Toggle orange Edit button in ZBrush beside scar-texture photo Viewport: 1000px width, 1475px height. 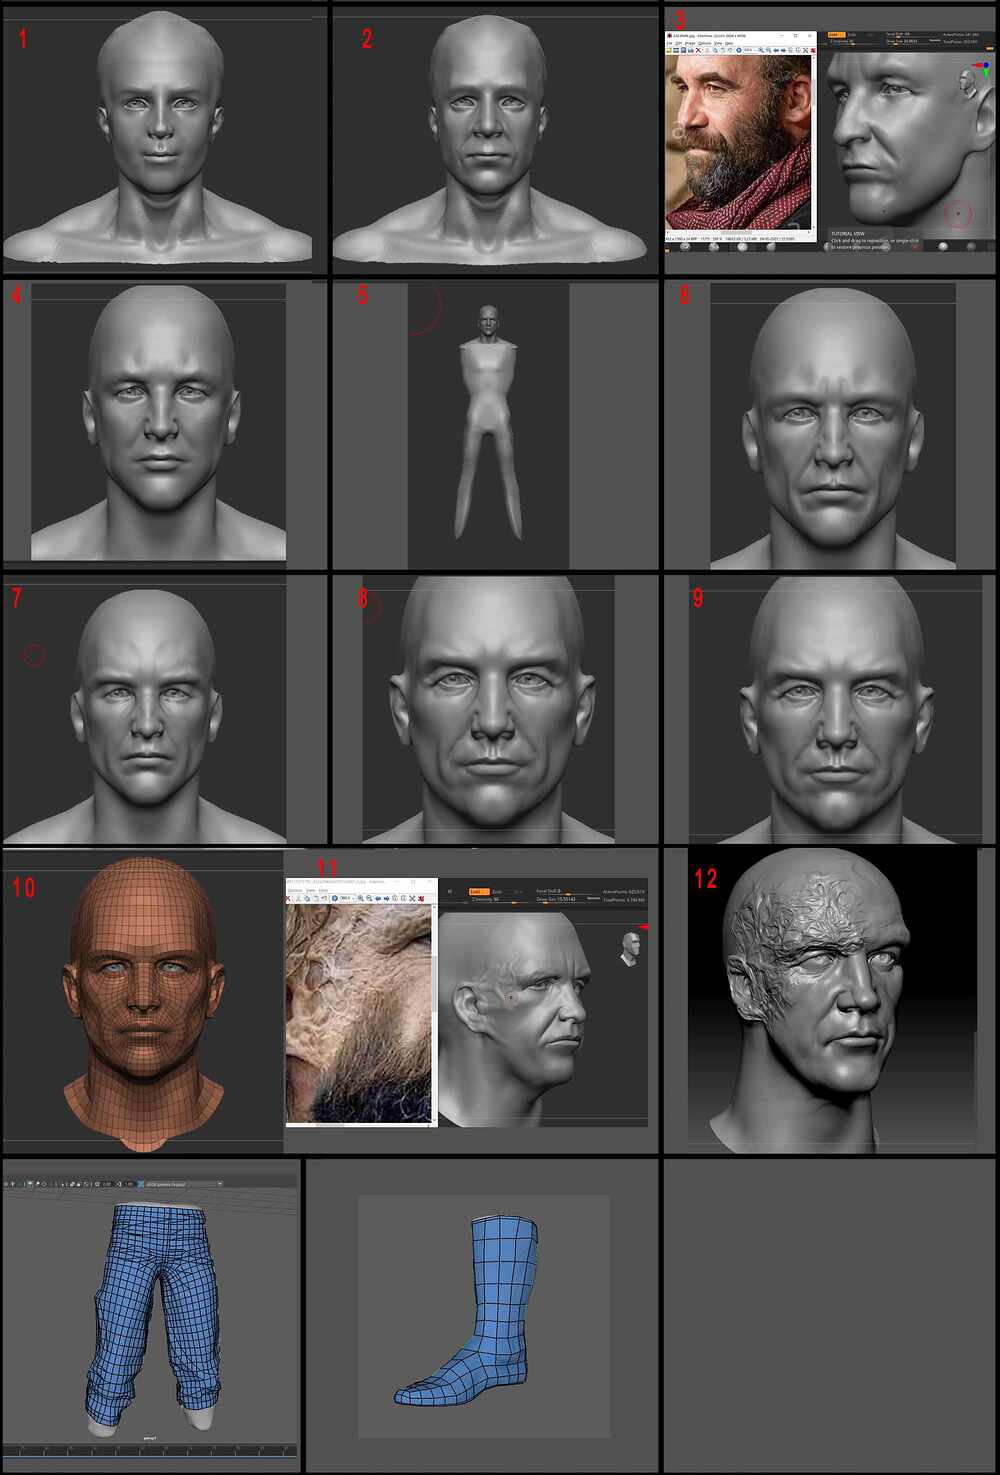click(x=480, y=892)
